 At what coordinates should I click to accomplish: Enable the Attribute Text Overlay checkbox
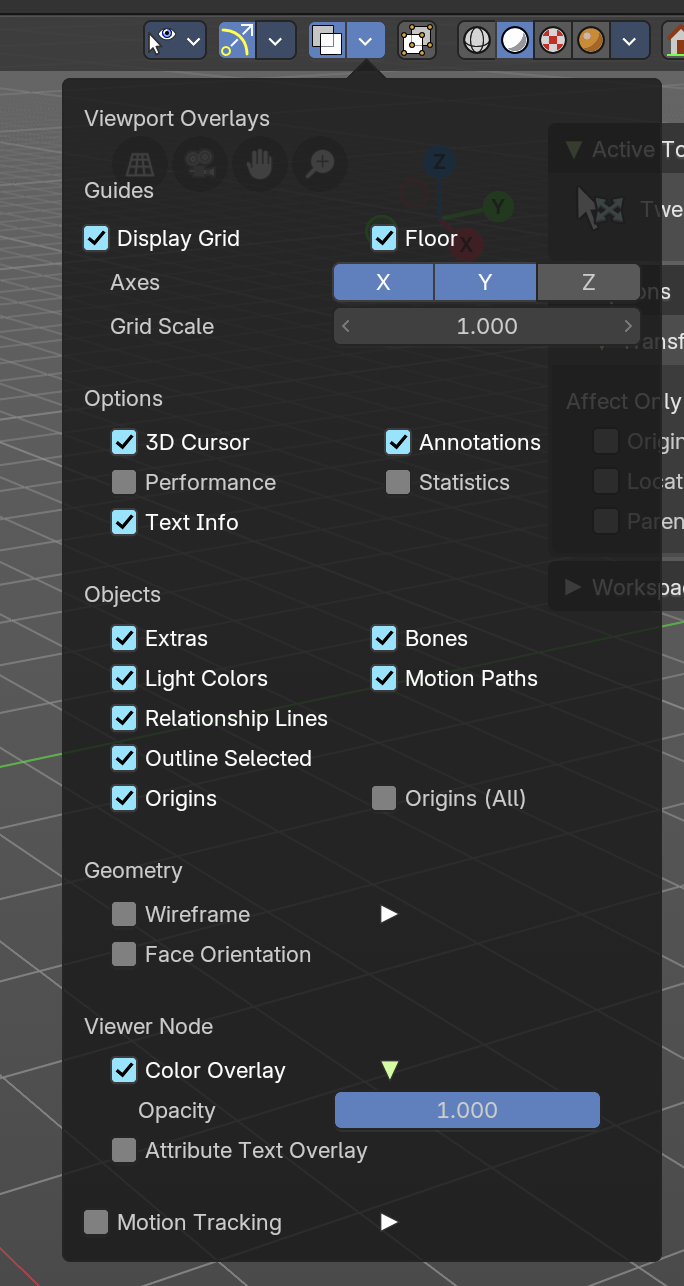tap(124, 1150)
